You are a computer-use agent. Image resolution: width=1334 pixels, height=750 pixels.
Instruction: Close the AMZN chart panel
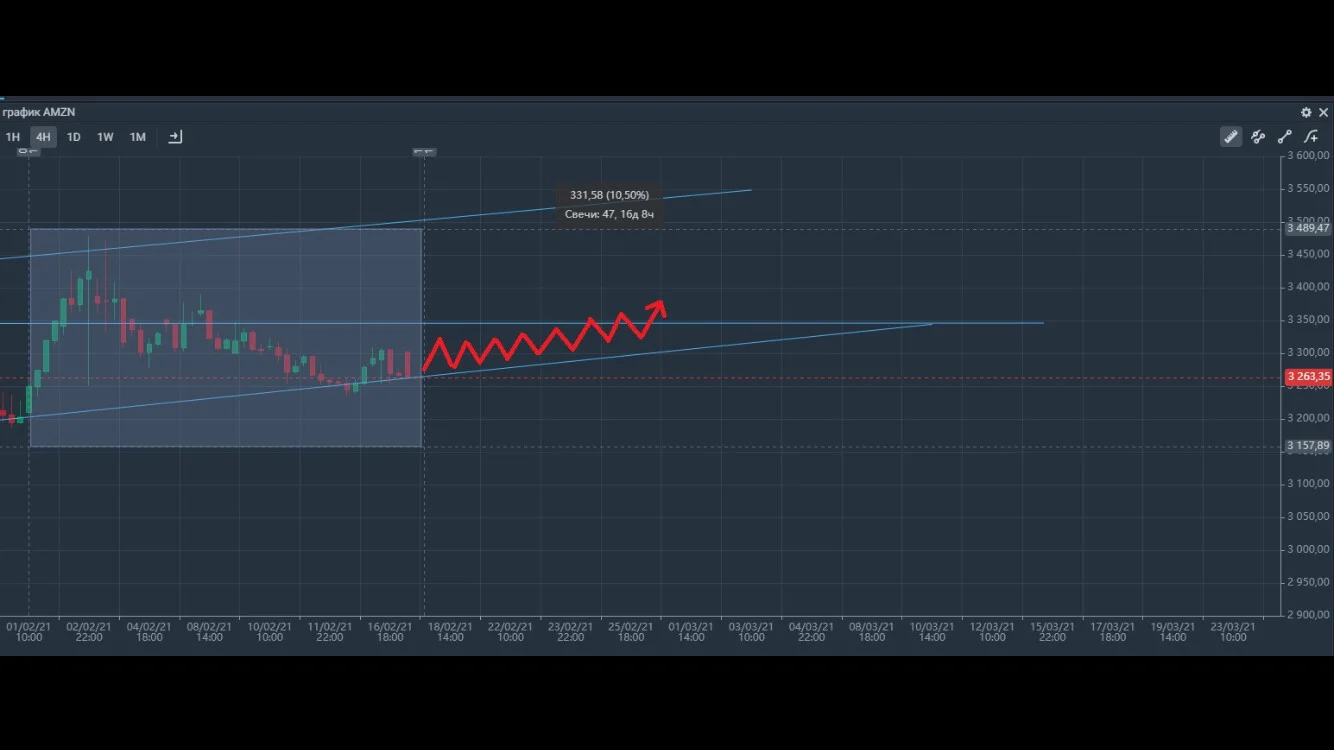(1323, 113)
